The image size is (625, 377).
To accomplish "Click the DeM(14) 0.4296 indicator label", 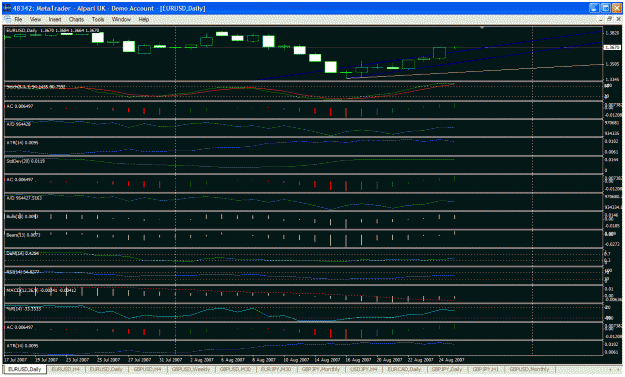I will point(22,253).
